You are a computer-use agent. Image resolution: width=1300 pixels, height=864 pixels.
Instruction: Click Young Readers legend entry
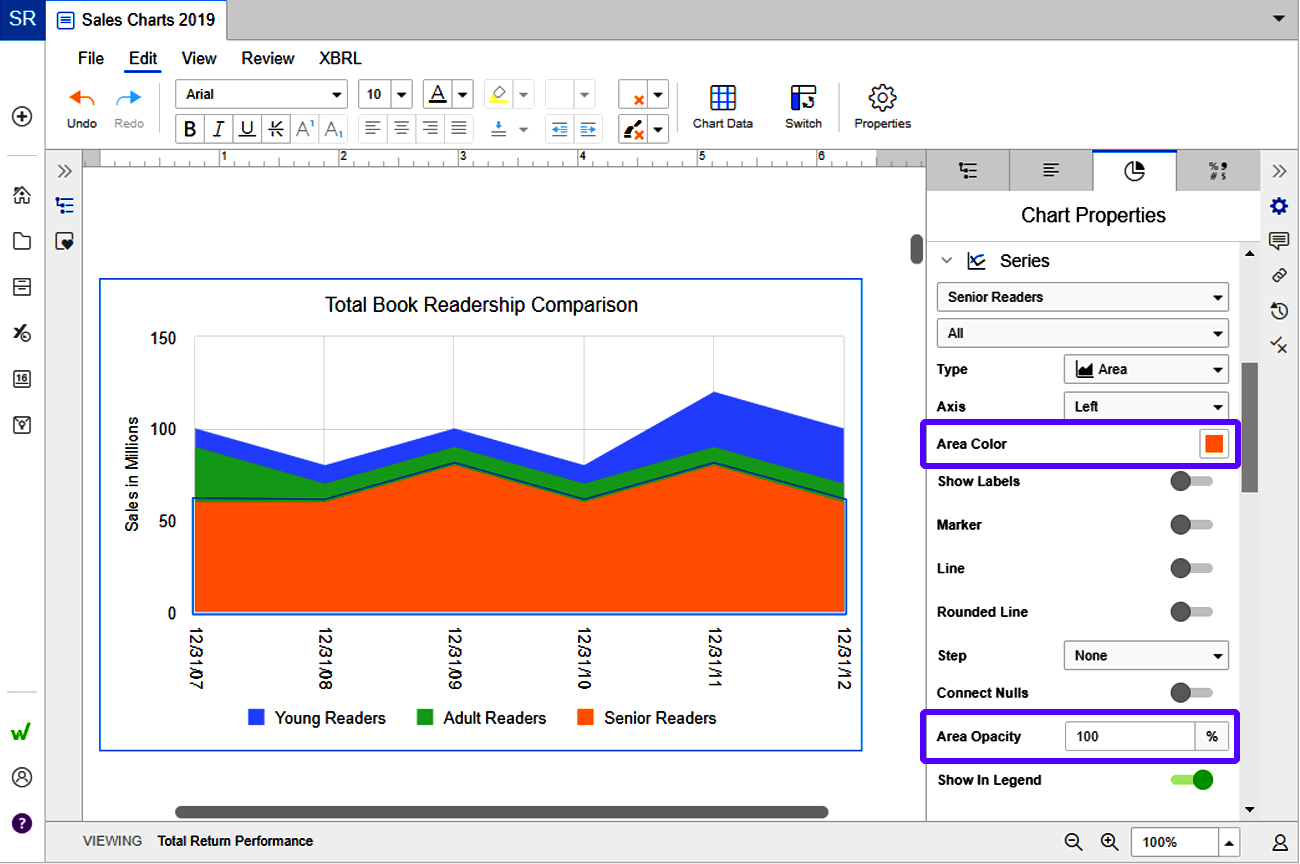click(x=316, y=718)
